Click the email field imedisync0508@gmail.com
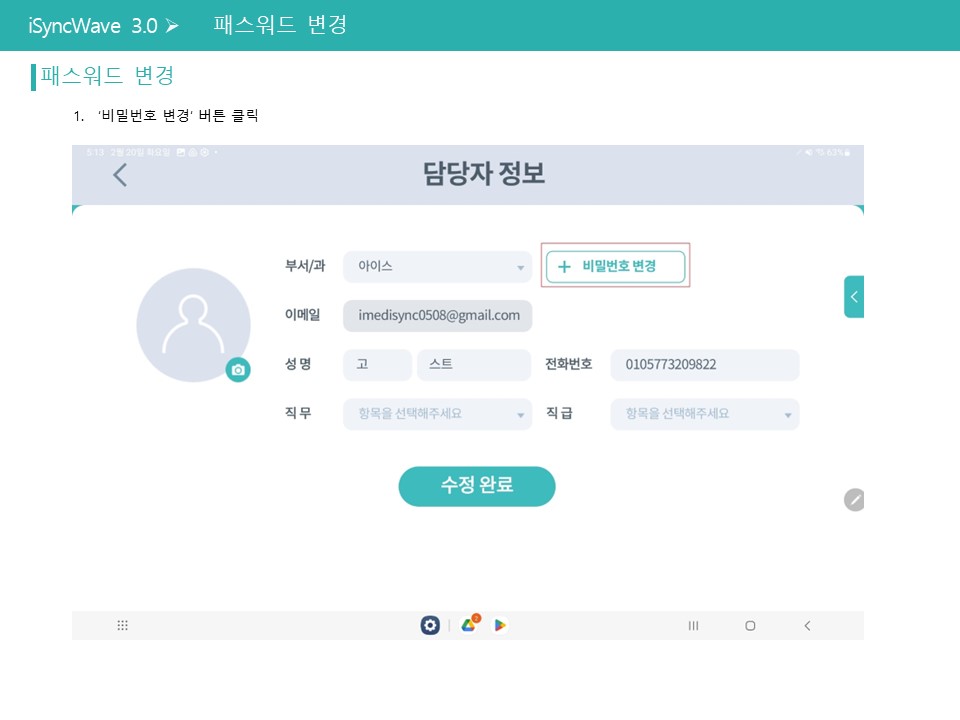This screenshot has height=720, width=960. [438, 316]
